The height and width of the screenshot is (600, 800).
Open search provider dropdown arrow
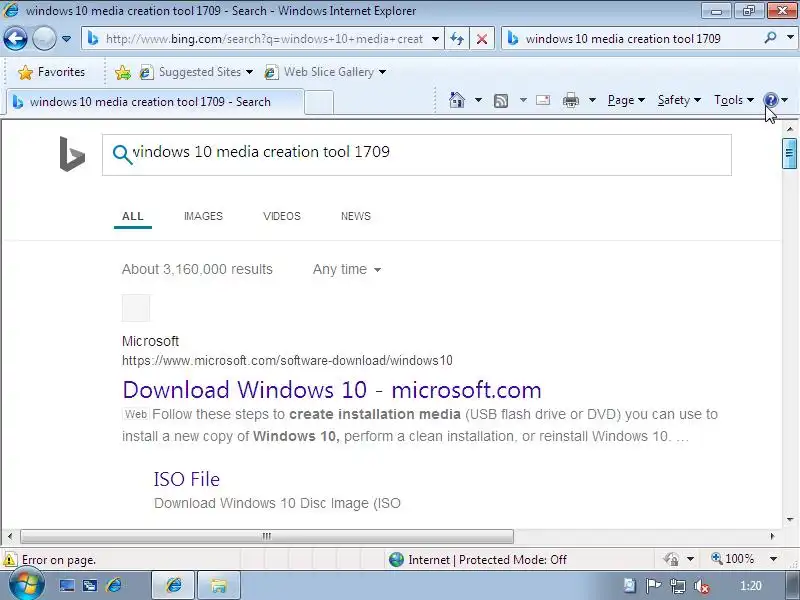(x=790, y=38)
